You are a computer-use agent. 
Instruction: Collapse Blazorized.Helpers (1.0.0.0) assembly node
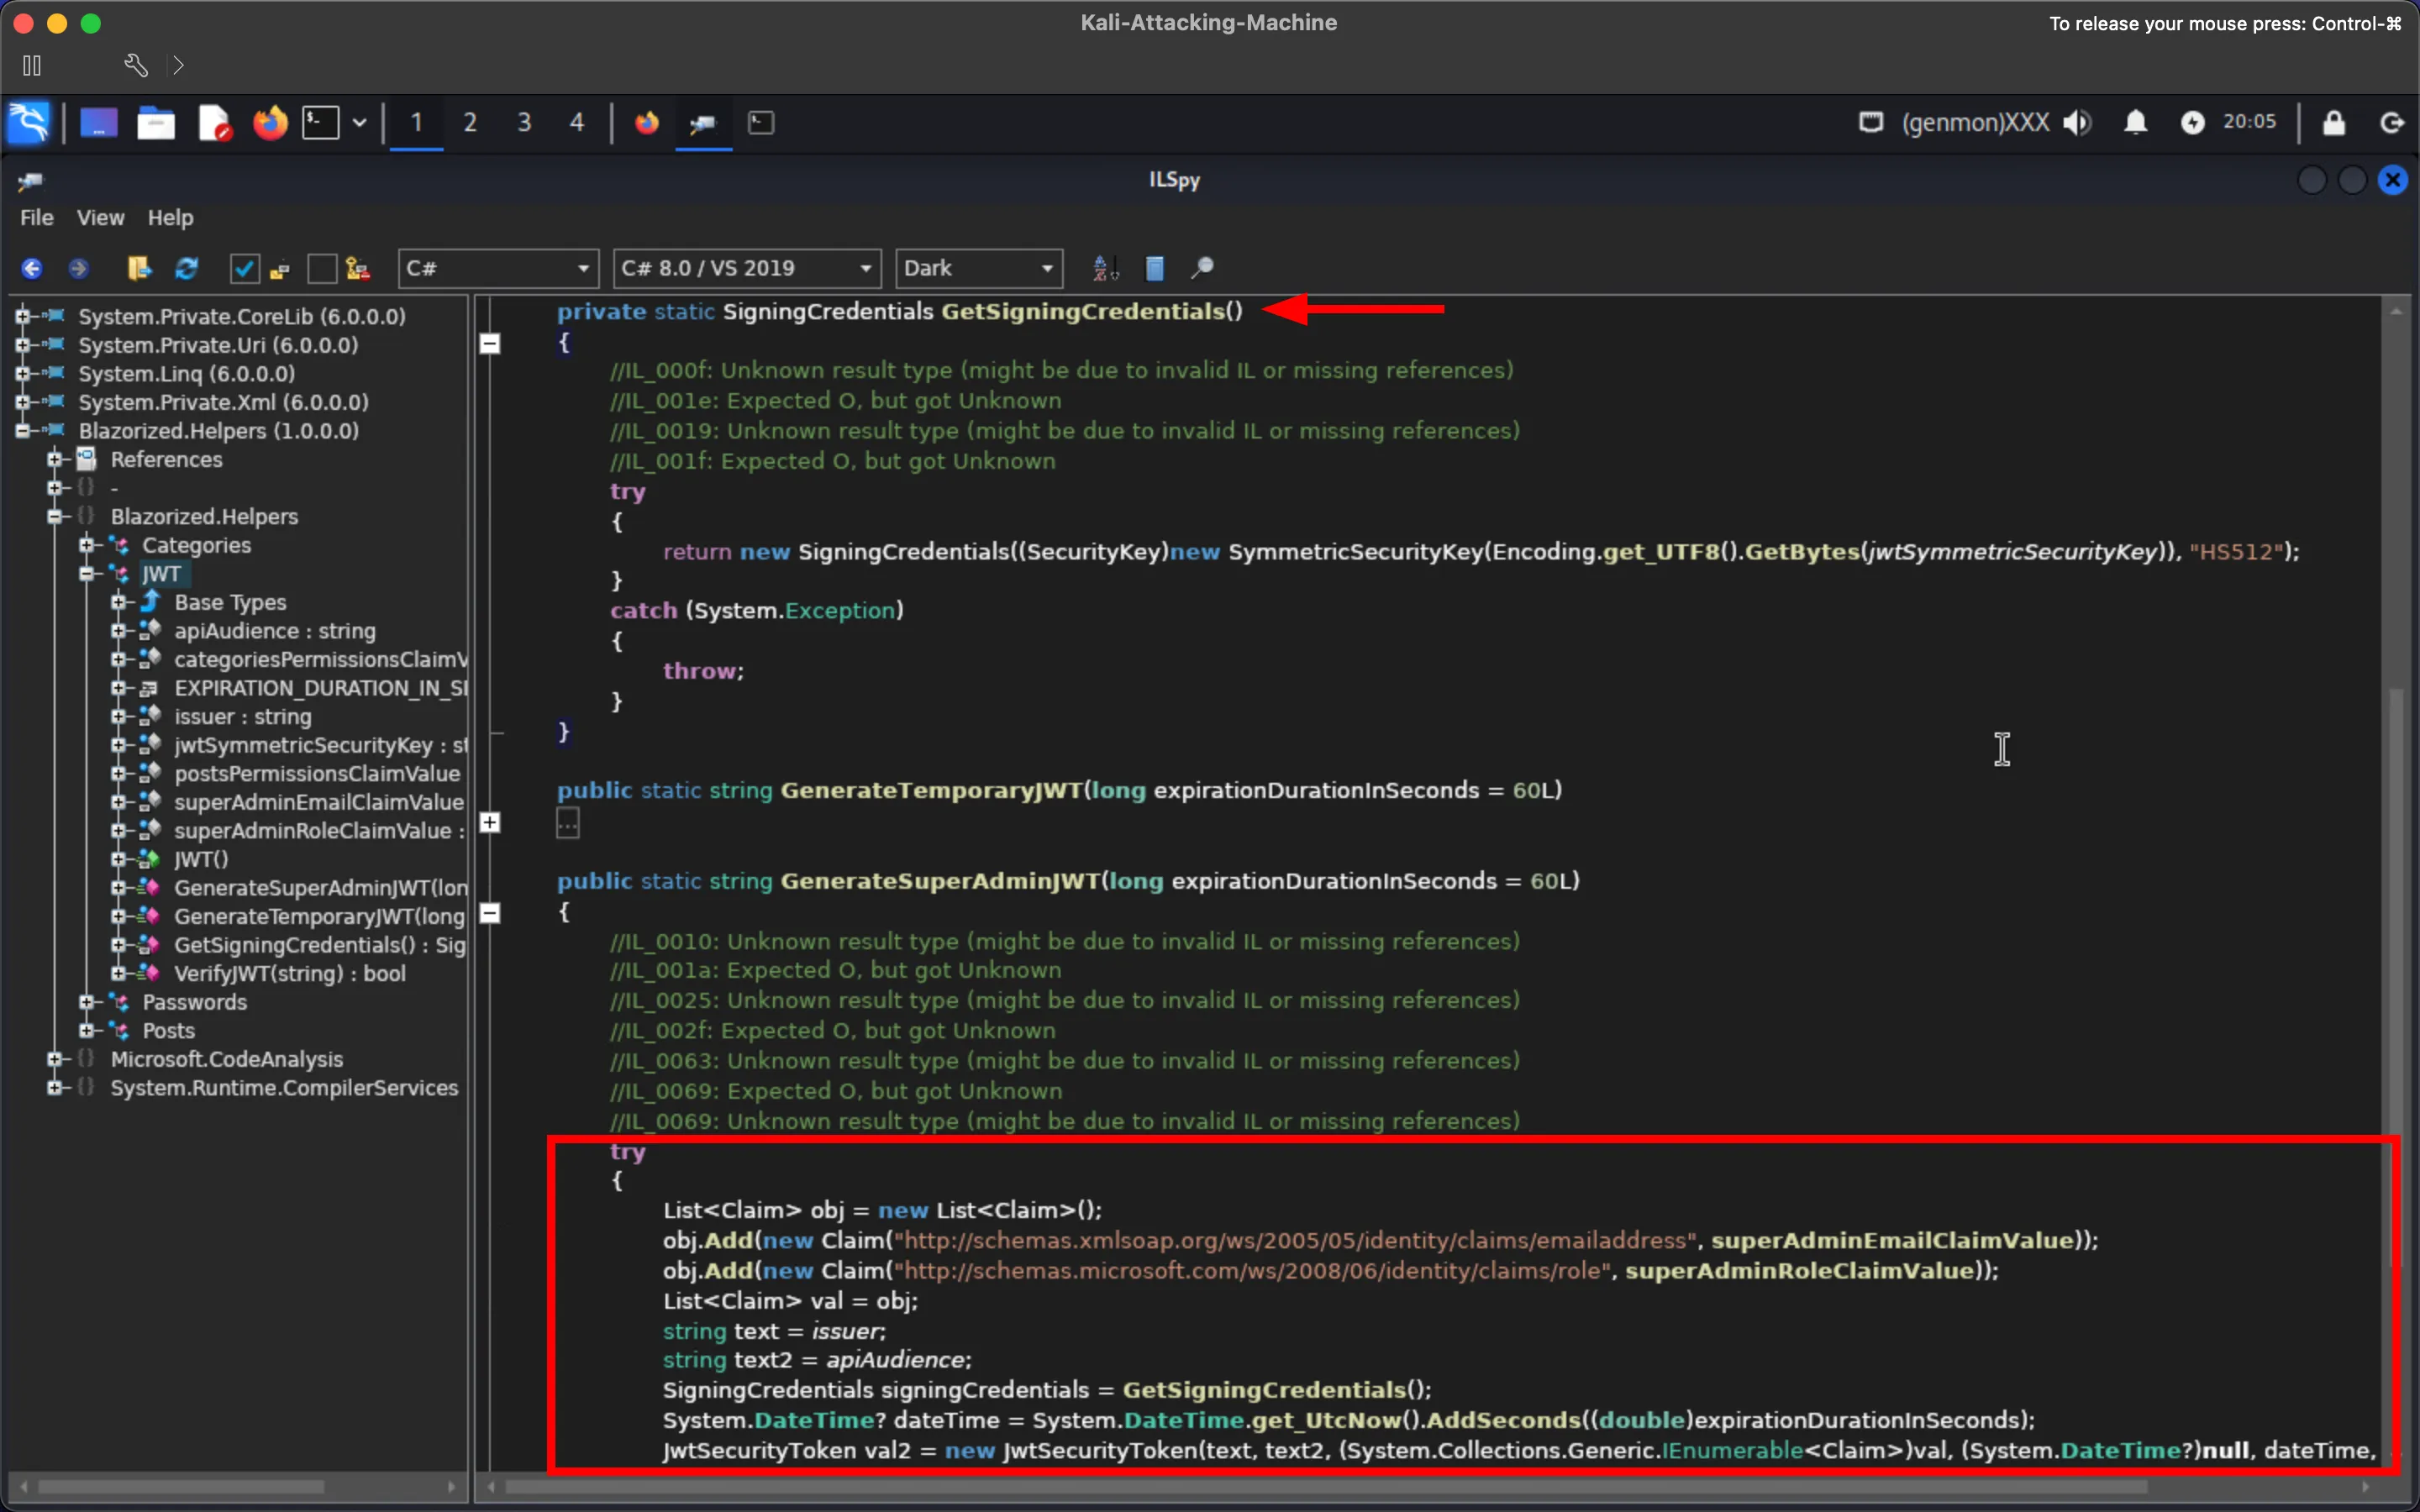point(22,431)
